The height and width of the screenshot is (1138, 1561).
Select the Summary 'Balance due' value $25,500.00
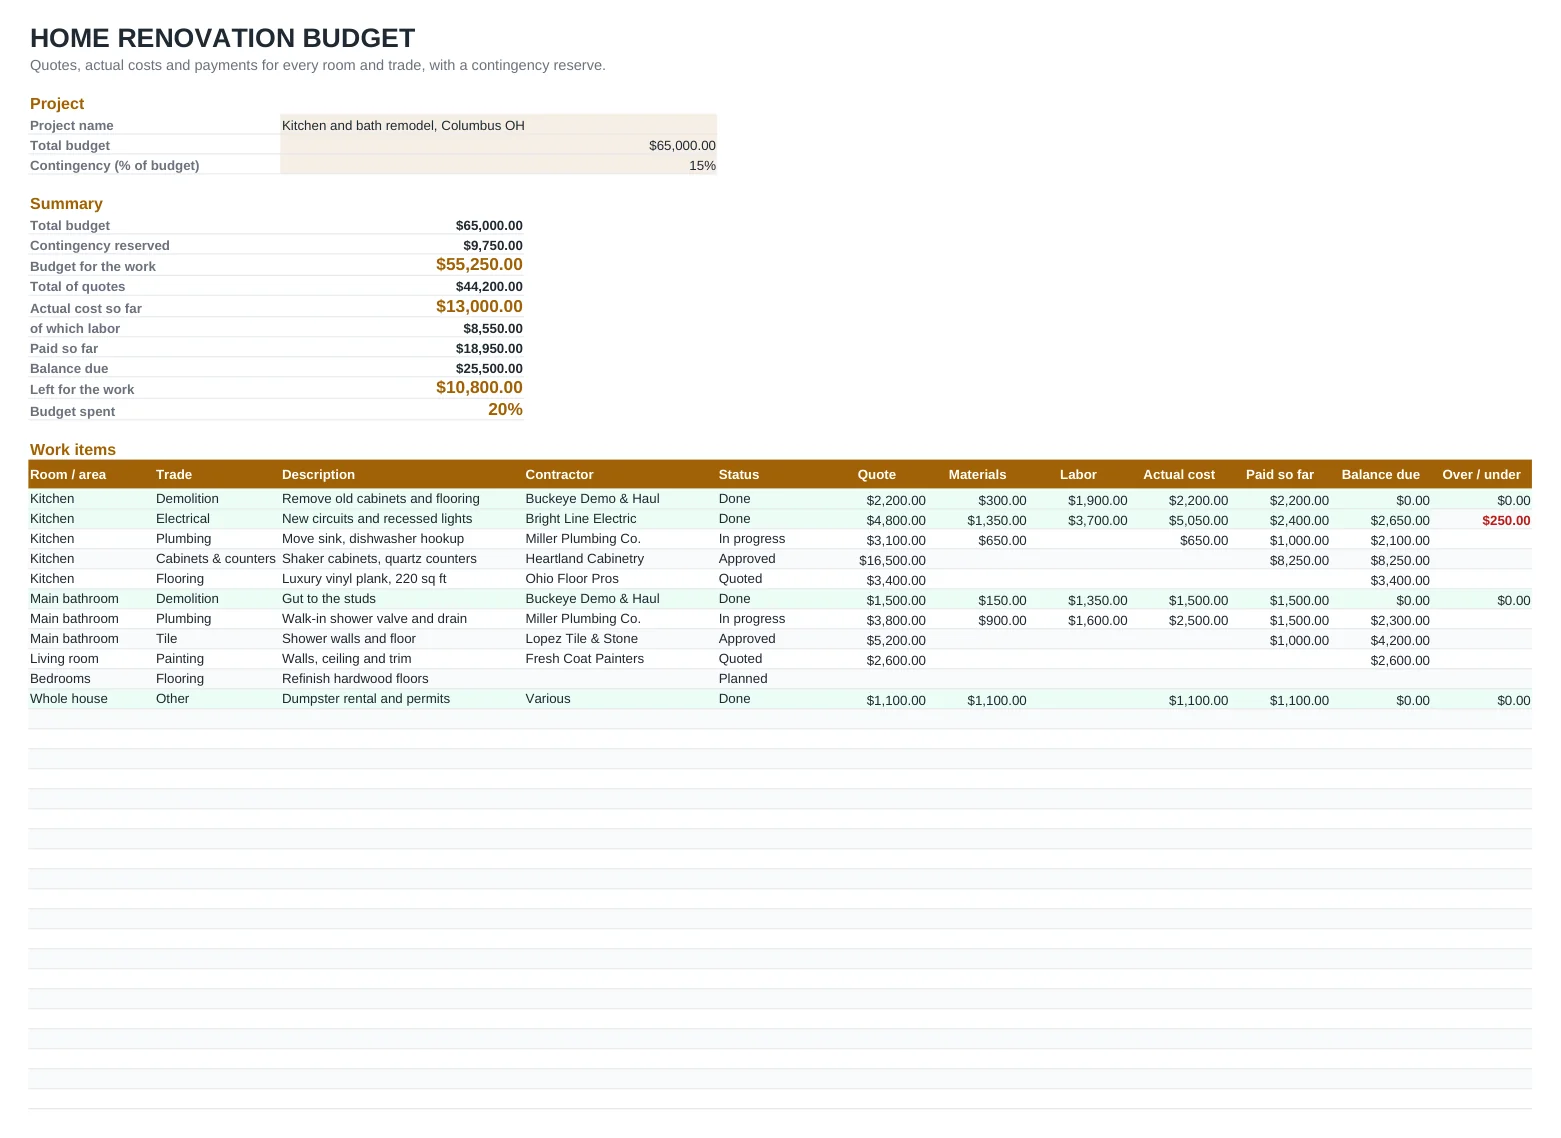pos(489,368)
